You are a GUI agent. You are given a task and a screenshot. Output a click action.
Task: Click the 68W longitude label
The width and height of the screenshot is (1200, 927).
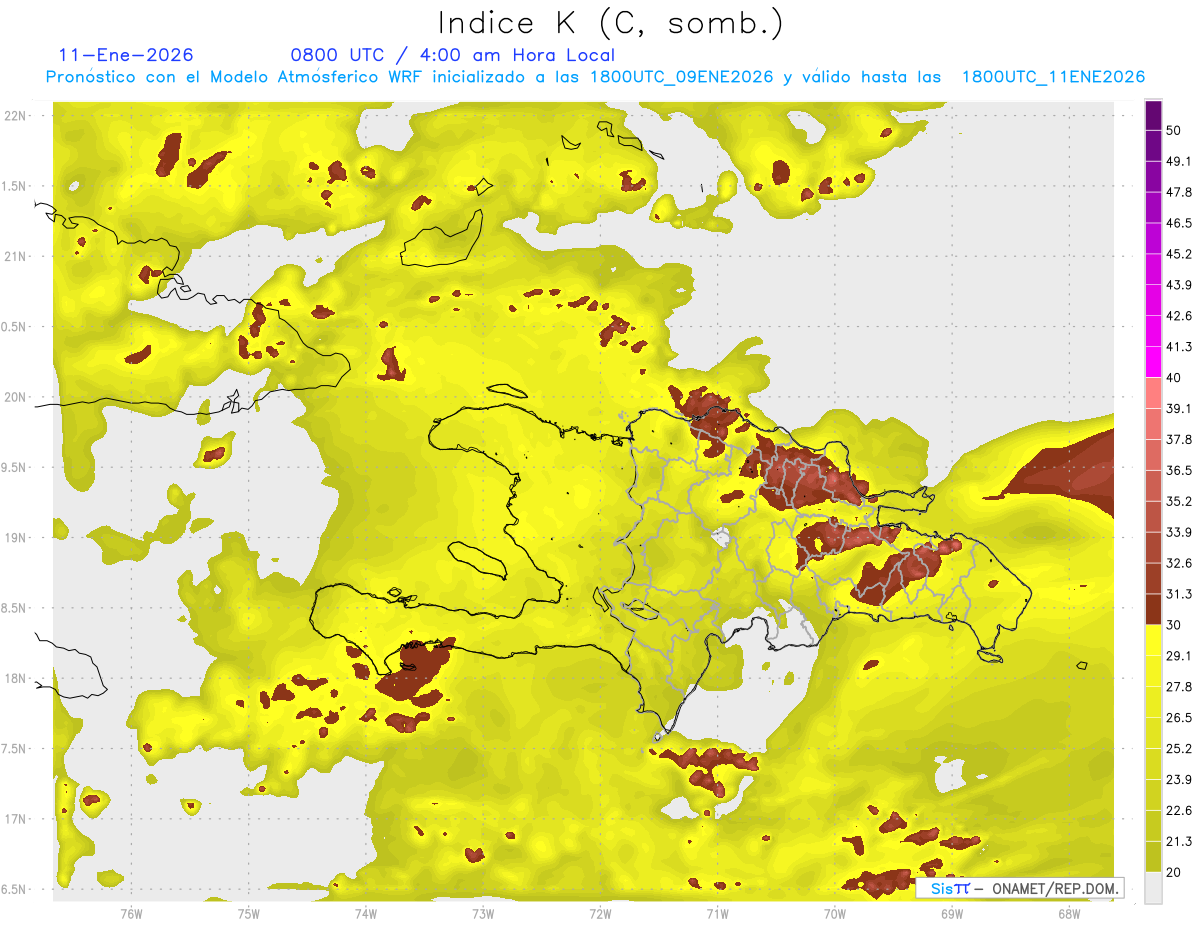(1069, 913)
